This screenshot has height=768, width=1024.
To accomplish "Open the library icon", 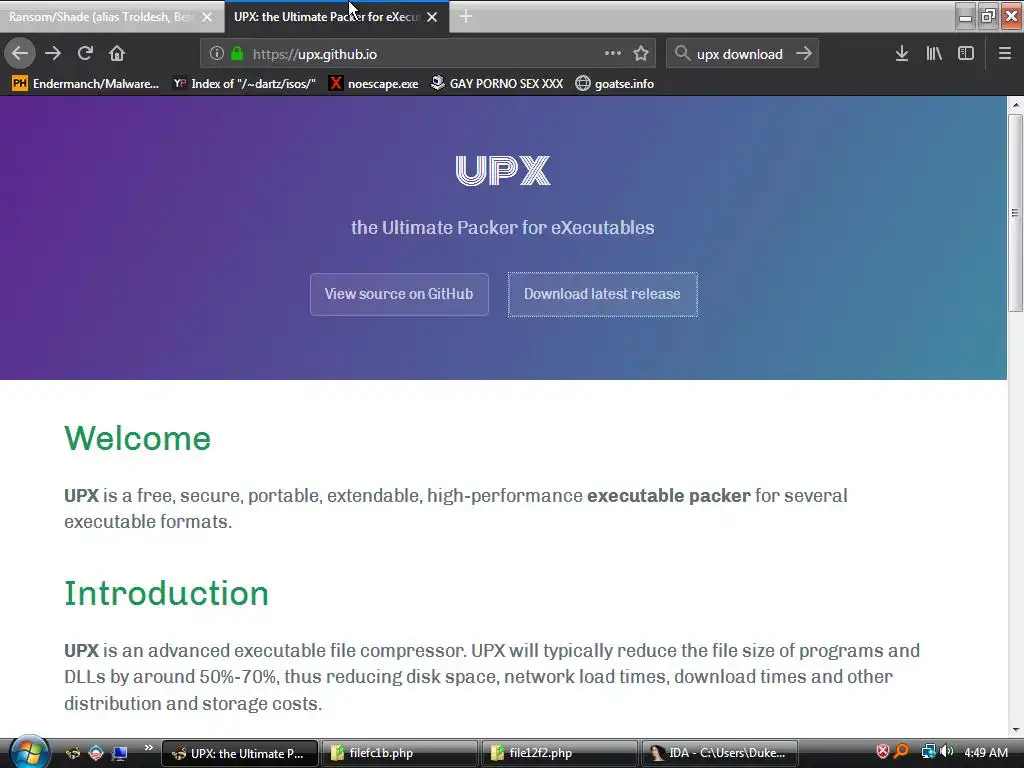I will pyautogui.click(x=934, y=54).
